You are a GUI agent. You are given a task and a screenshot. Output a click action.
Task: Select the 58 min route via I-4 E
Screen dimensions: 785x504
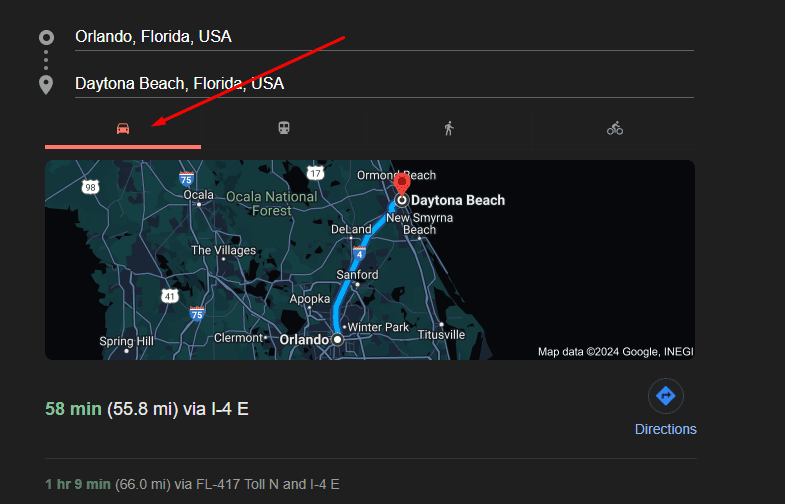147,408
